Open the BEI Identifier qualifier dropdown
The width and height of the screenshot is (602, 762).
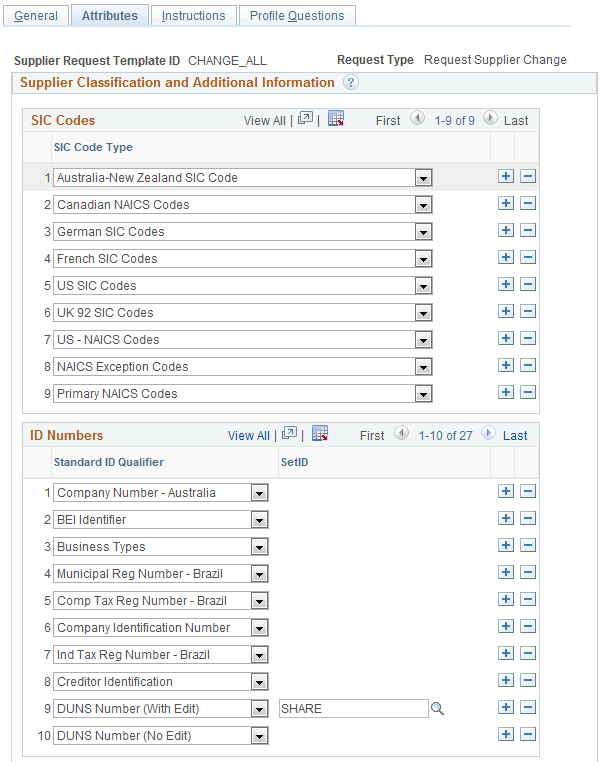(259, 520)
